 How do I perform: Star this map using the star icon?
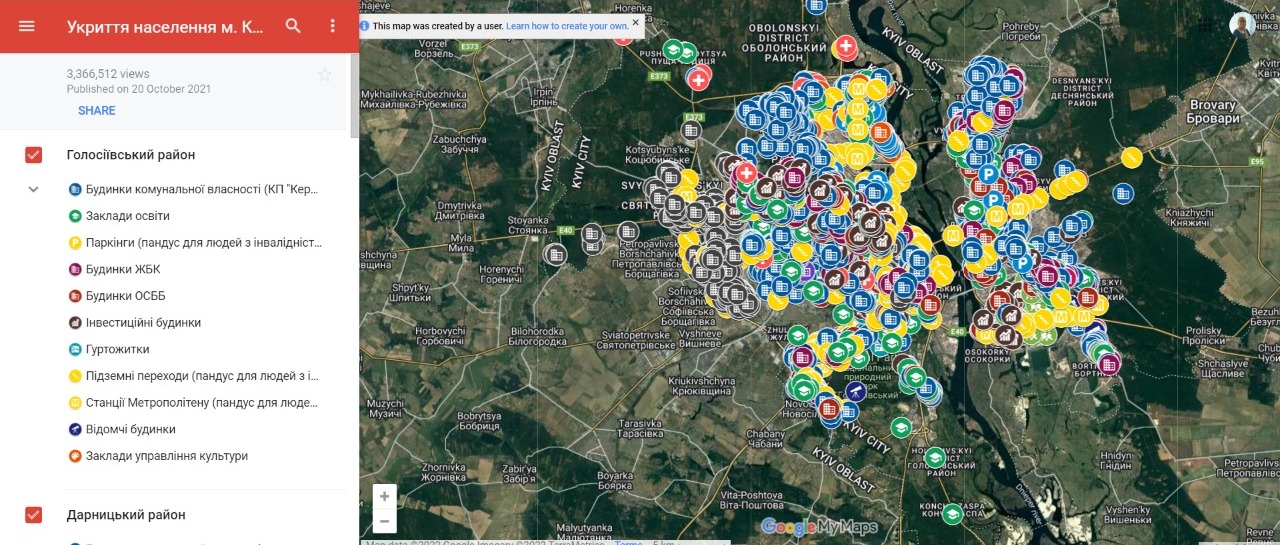pyautogui.click(x=324, y=75)
